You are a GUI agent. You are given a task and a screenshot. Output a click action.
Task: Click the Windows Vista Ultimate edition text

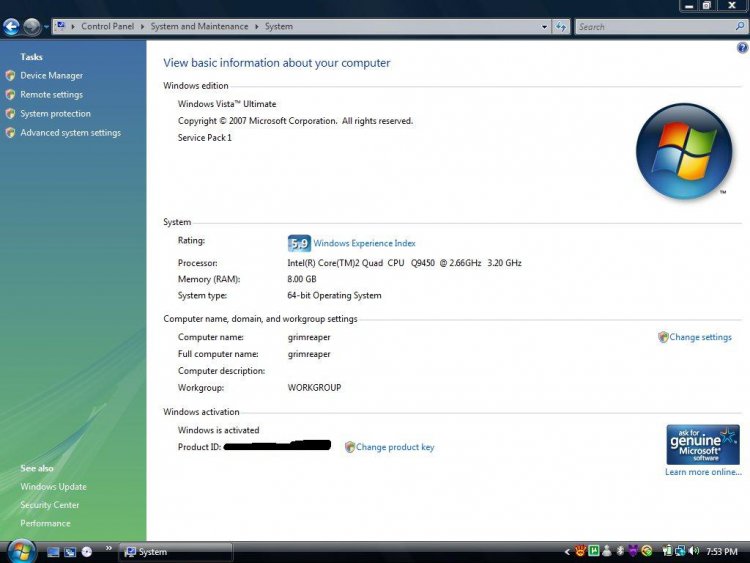(227, 104)
